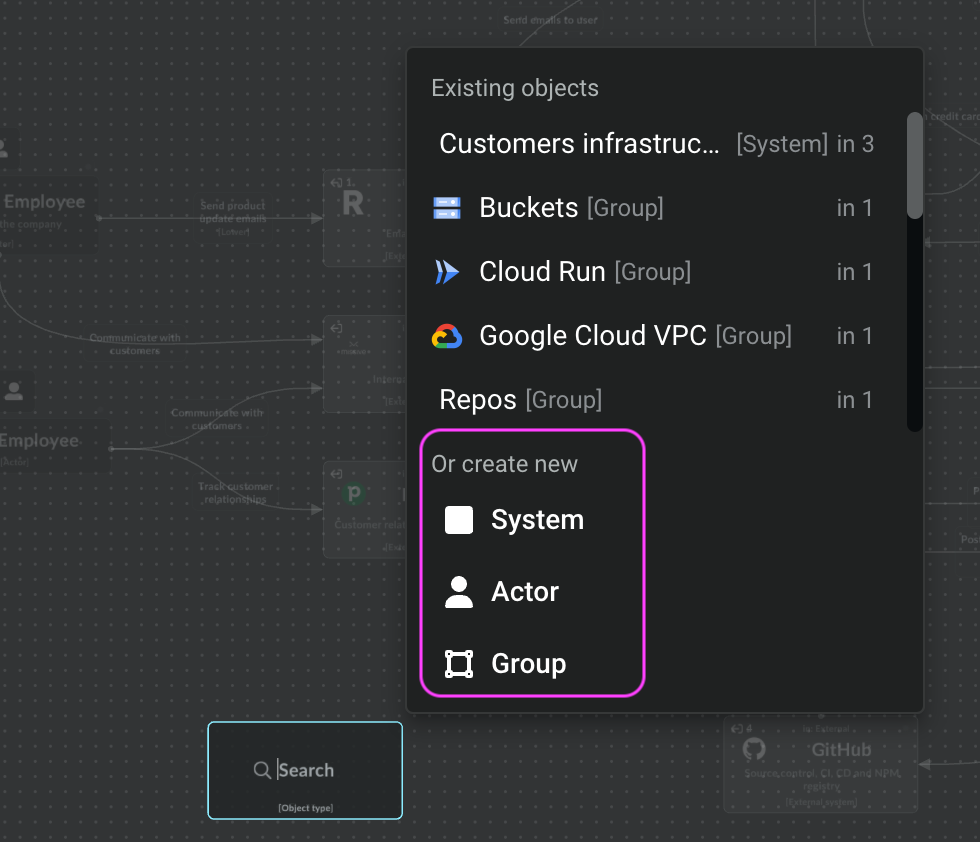Click the Google Cloud VPC logo

[x=447, y=337]
